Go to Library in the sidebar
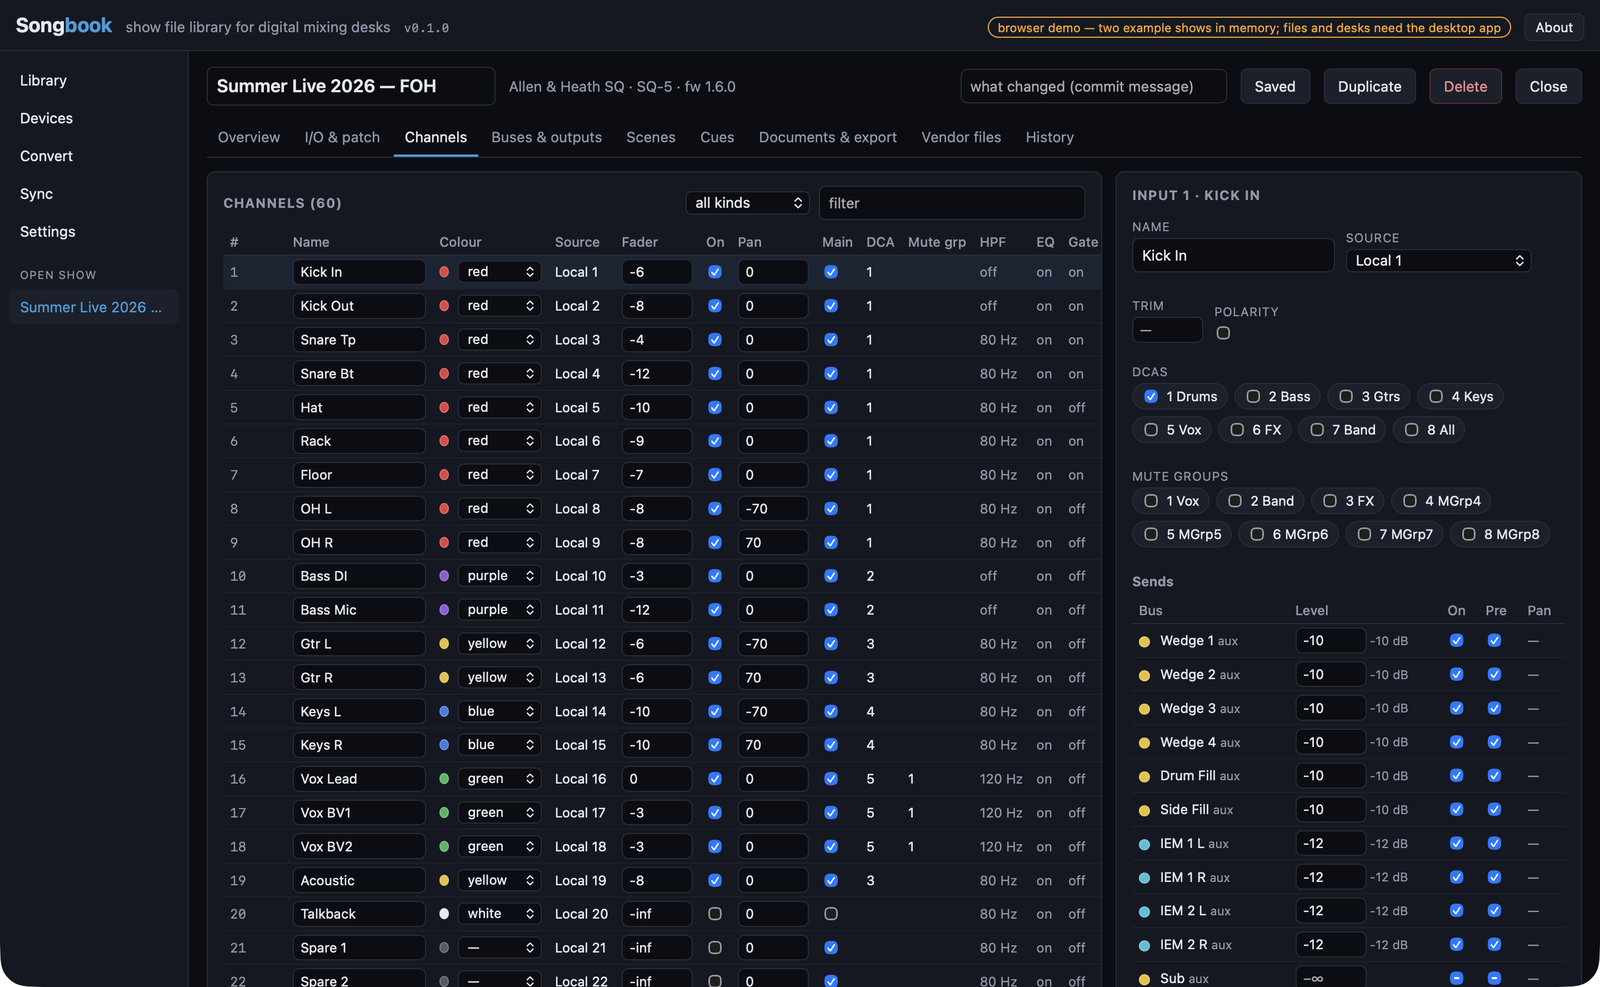Viewport: 1600px width, 987px height. [94, 81]
